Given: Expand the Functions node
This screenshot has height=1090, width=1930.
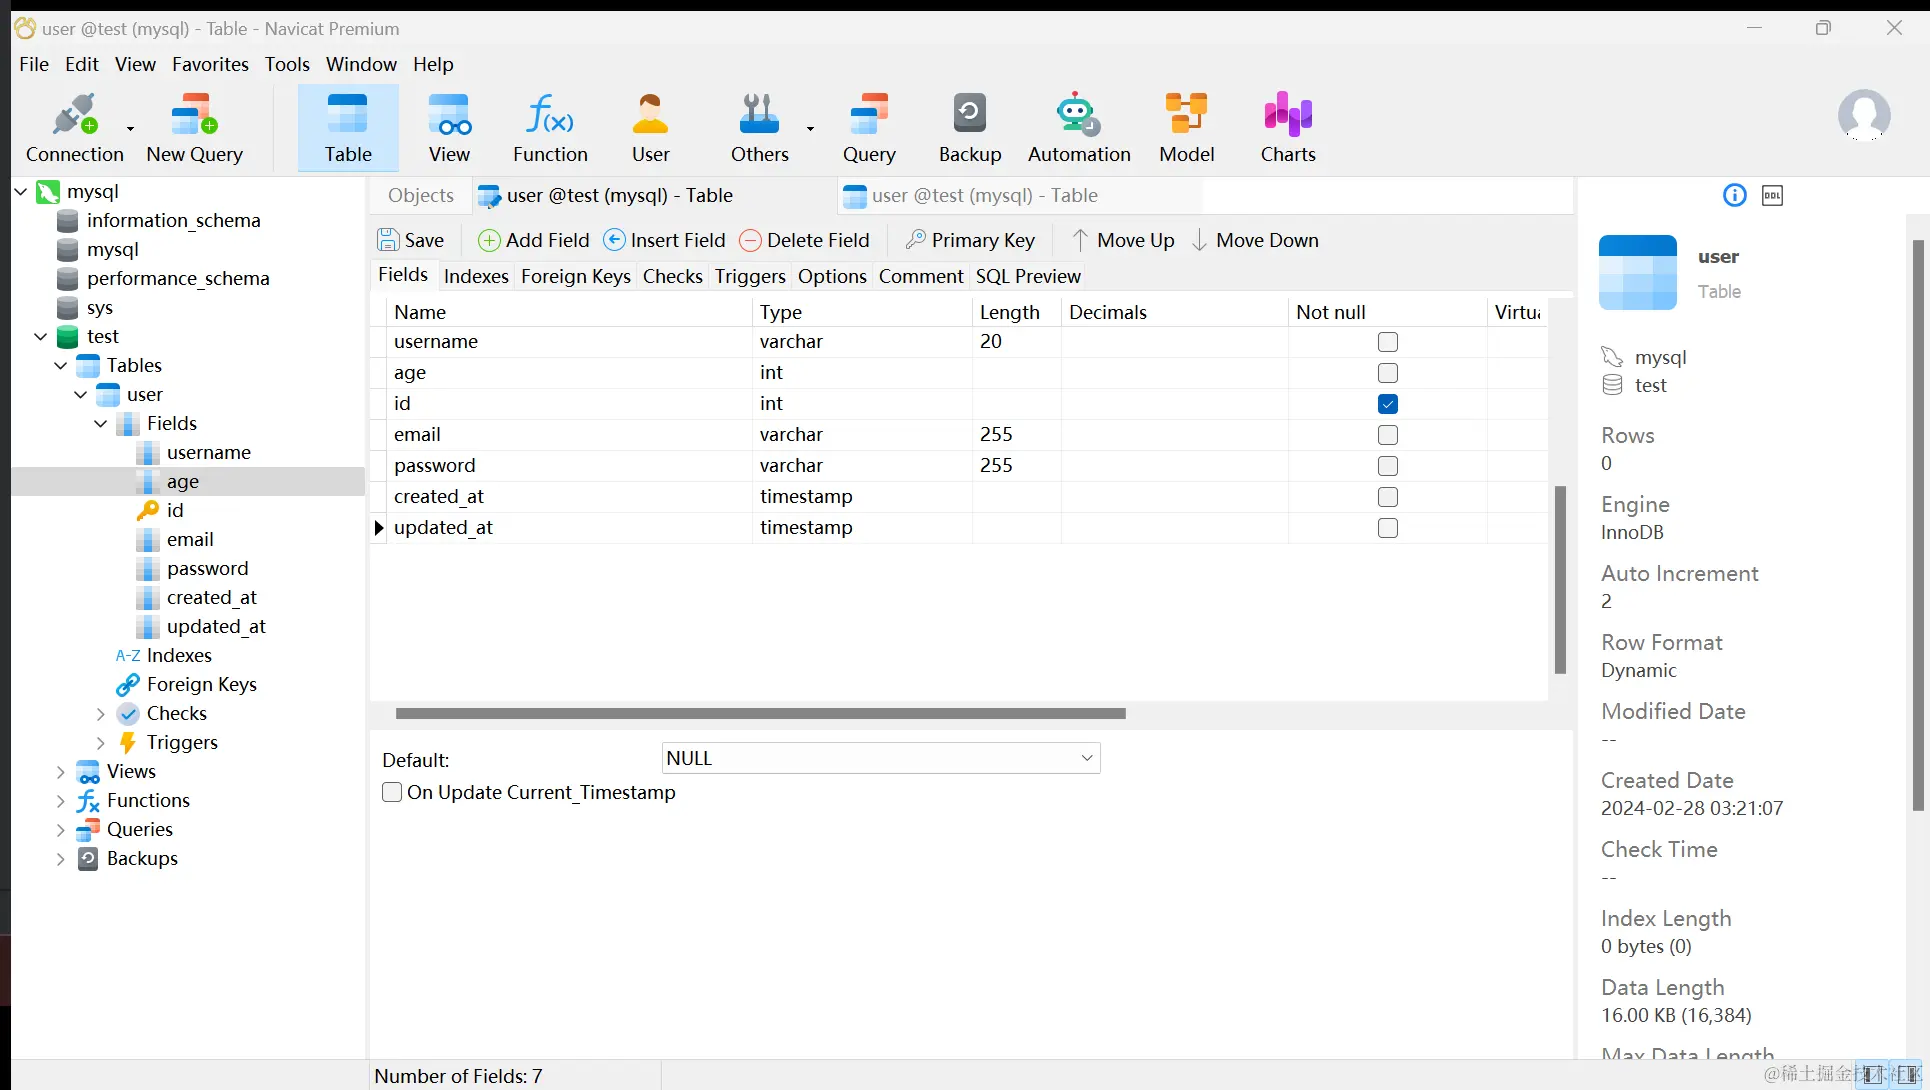Looking at the screenshot, I should pos(61,800).
